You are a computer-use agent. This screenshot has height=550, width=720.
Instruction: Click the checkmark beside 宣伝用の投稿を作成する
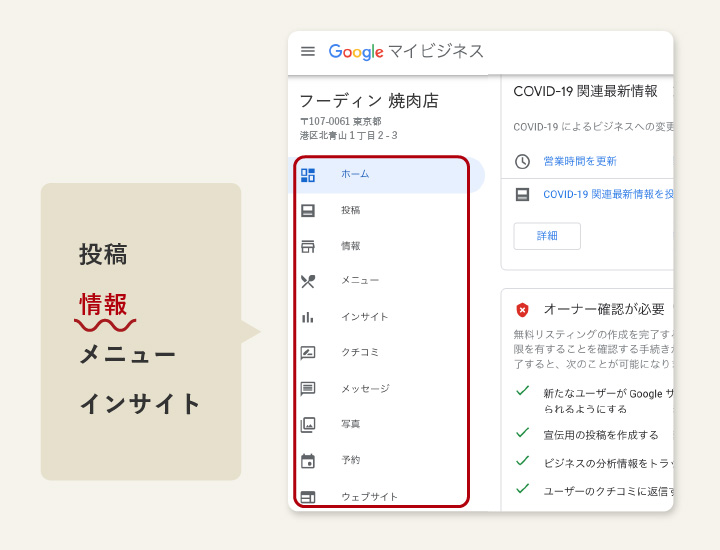click(523, 433)
